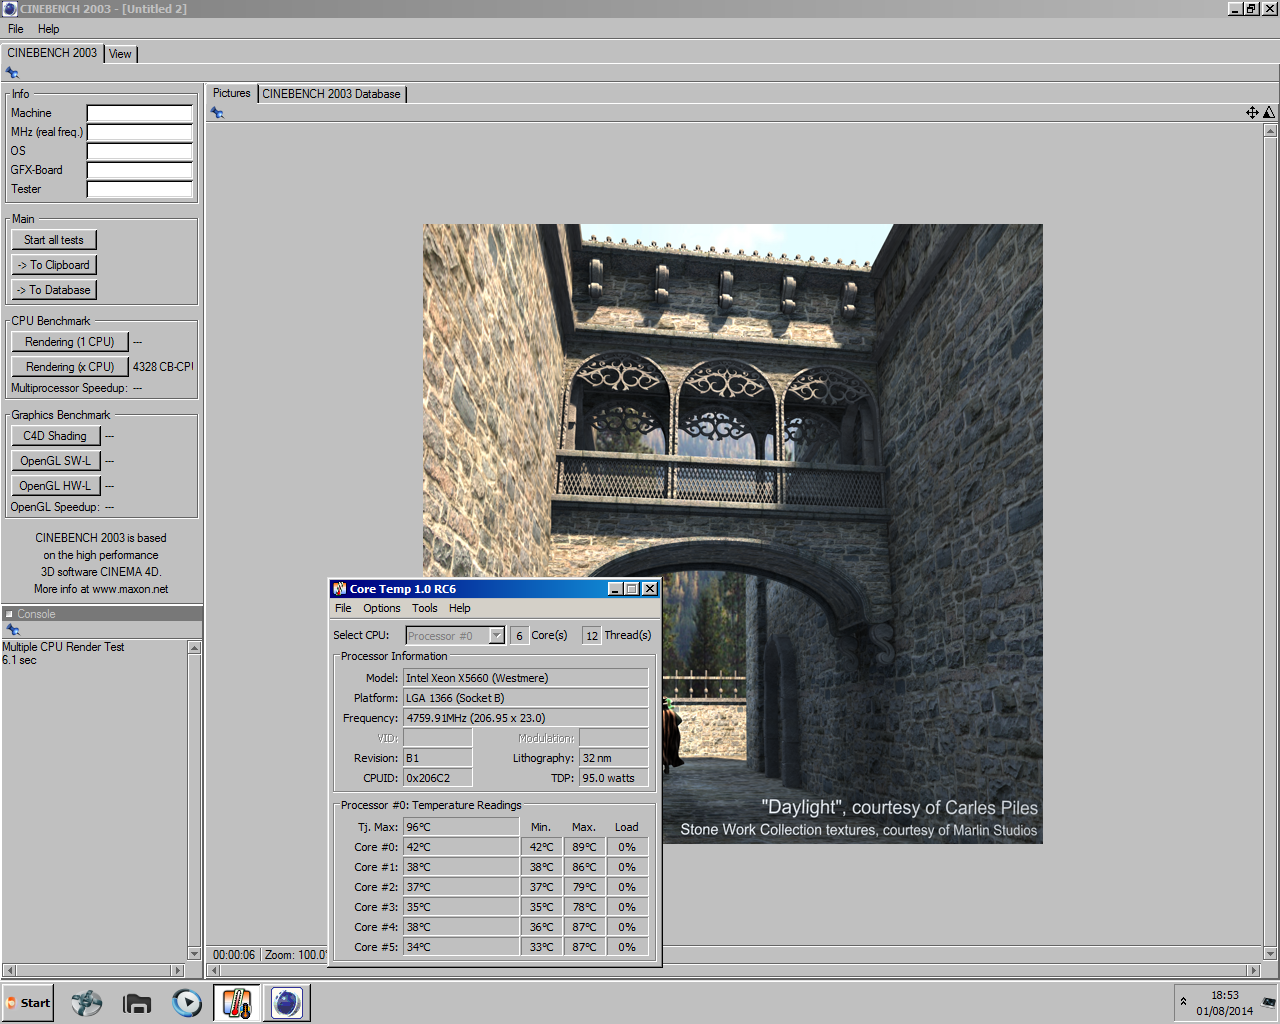Switch to the View tab
The image size is (1280, 1024).
coord(120,54)
